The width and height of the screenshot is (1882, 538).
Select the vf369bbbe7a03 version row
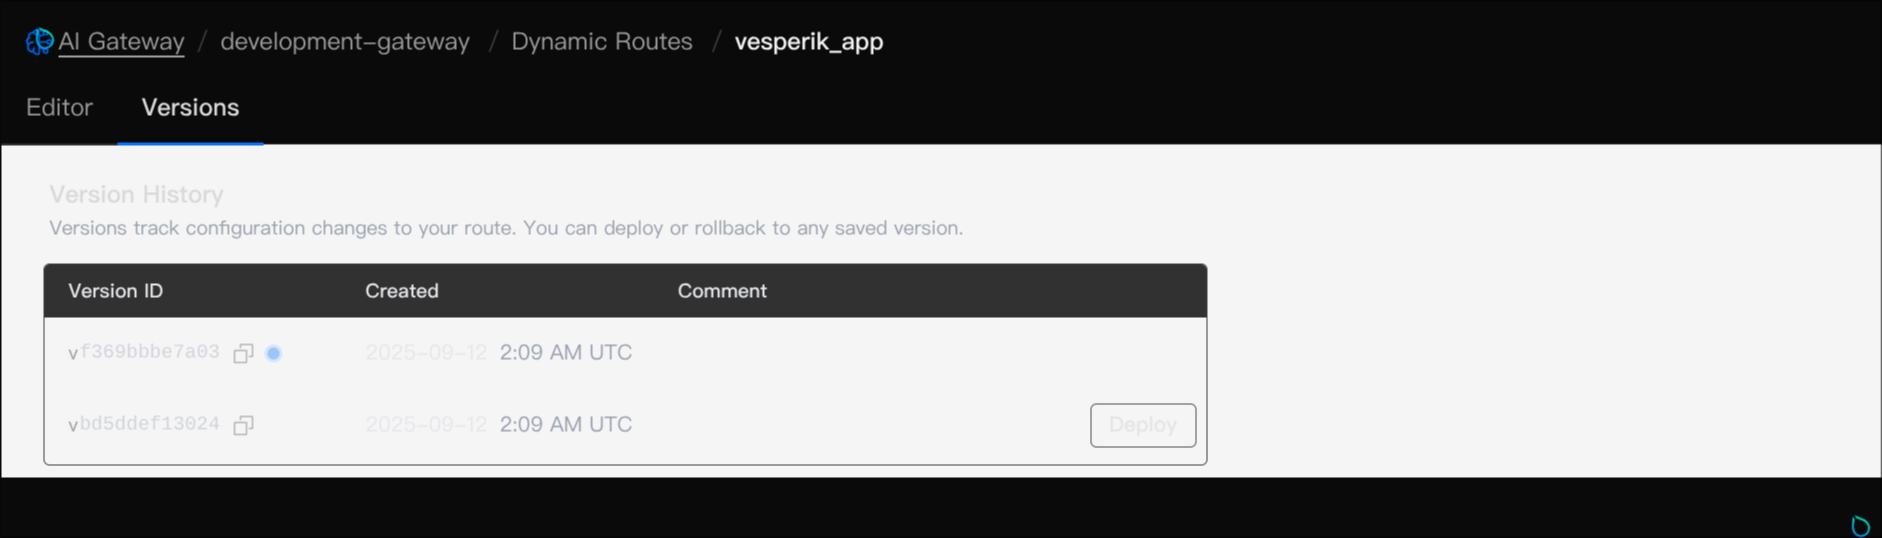[625, 353]
